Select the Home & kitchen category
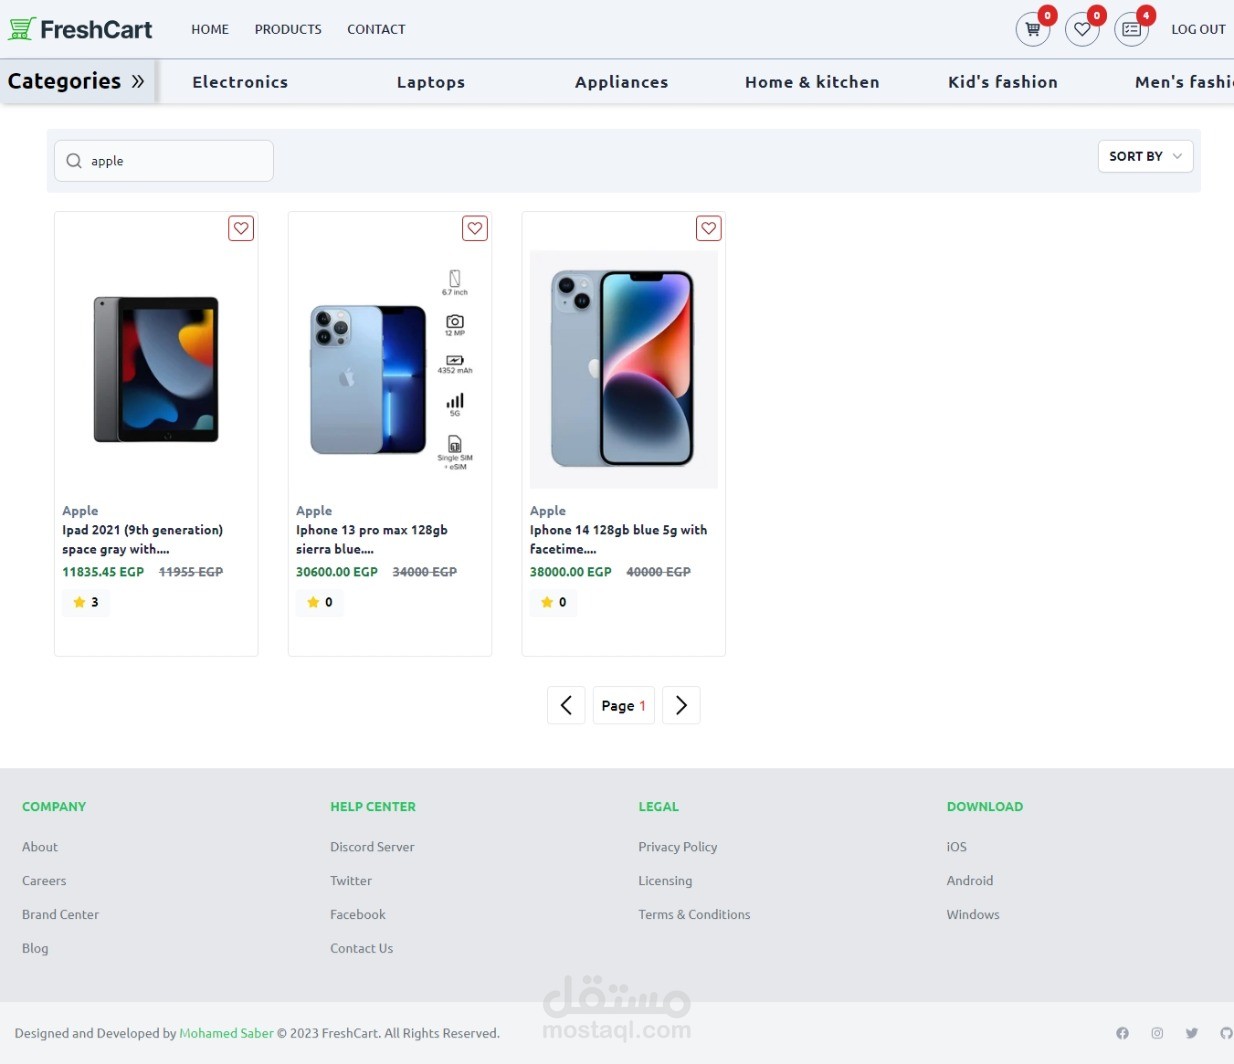This screenshot has height=1064, width=1234. [812, 82]
